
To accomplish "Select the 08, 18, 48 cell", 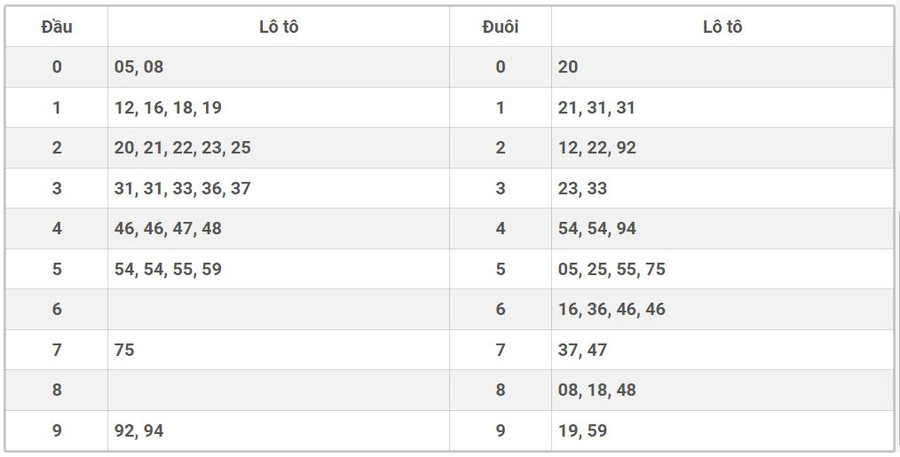I will pyautogui.click(x=597, y=390).
